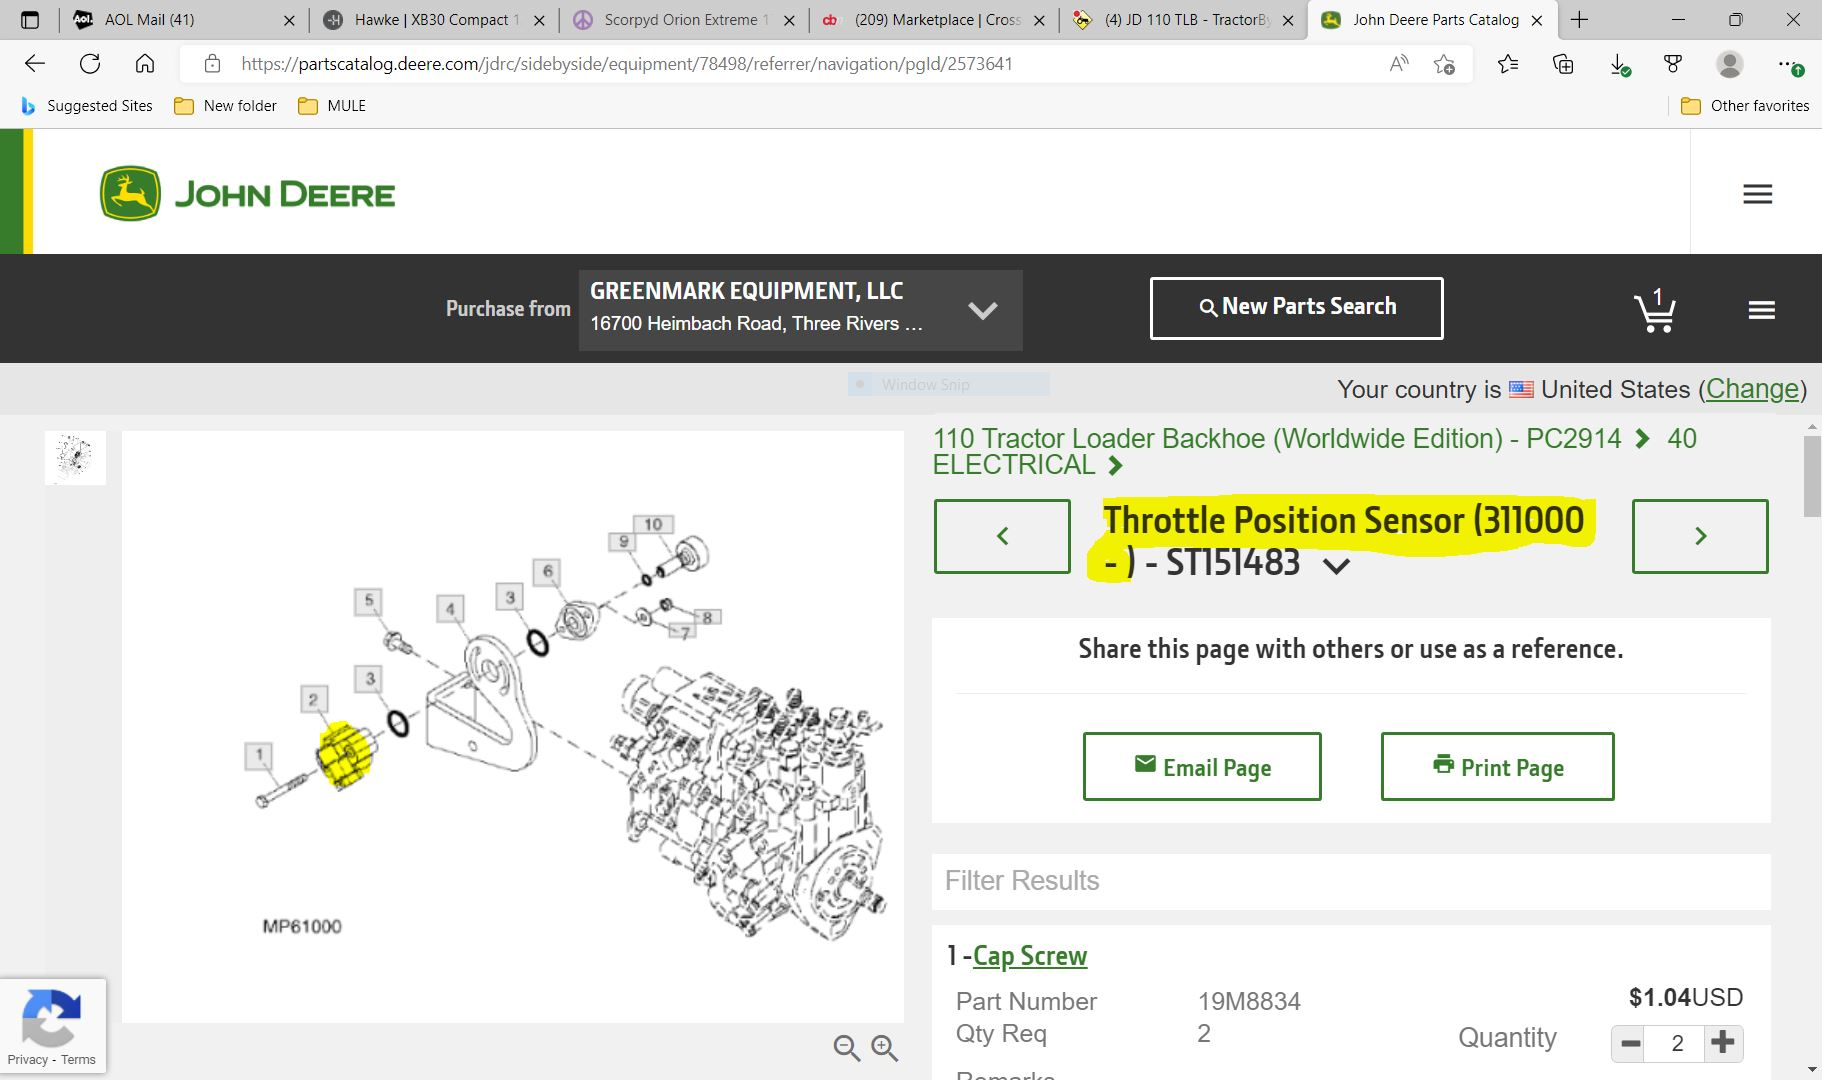Click part number 19M8834 text
1822x1080 pixels.
click(x=1249, y=1001)
